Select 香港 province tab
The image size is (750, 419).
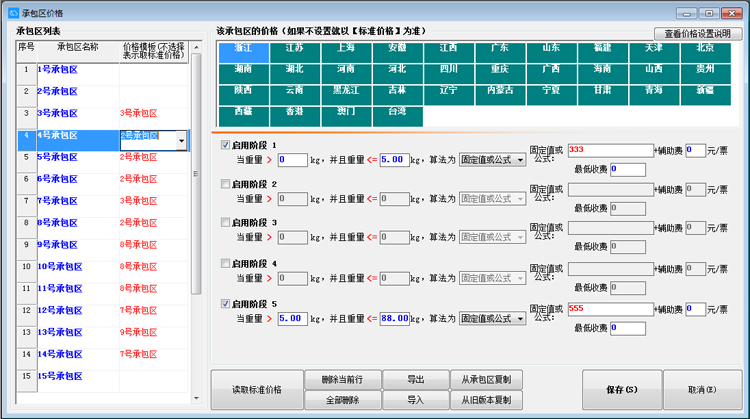coord(295,116)
